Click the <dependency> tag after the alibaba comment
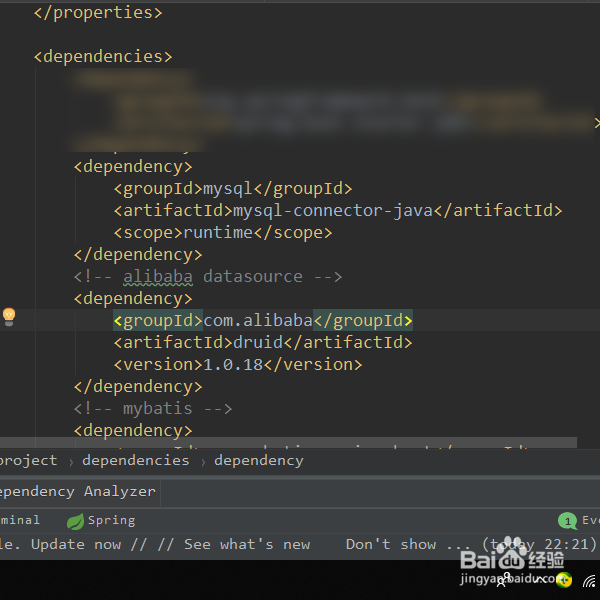The width and height of the screenshot is (600, 600). coord(133,298)
